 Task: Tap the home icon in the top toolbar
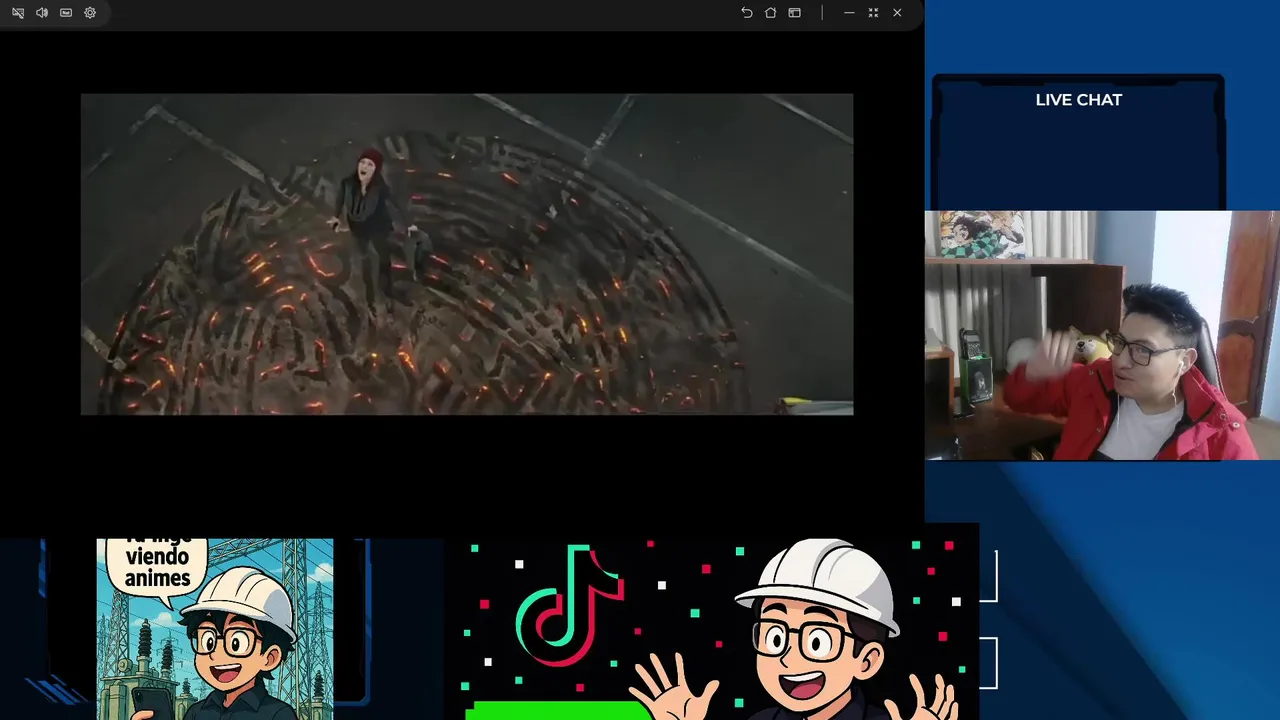pyautogui.click(x=770, y=13)
